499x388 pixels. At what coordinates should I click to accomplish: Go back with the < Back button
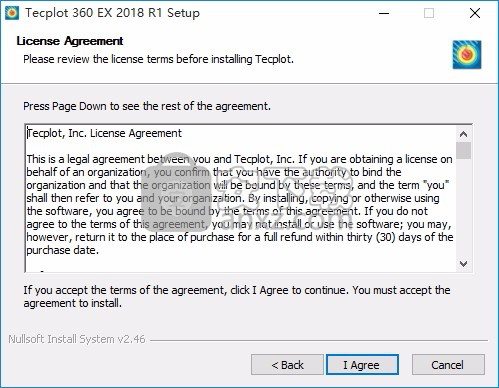coord(287,365)
